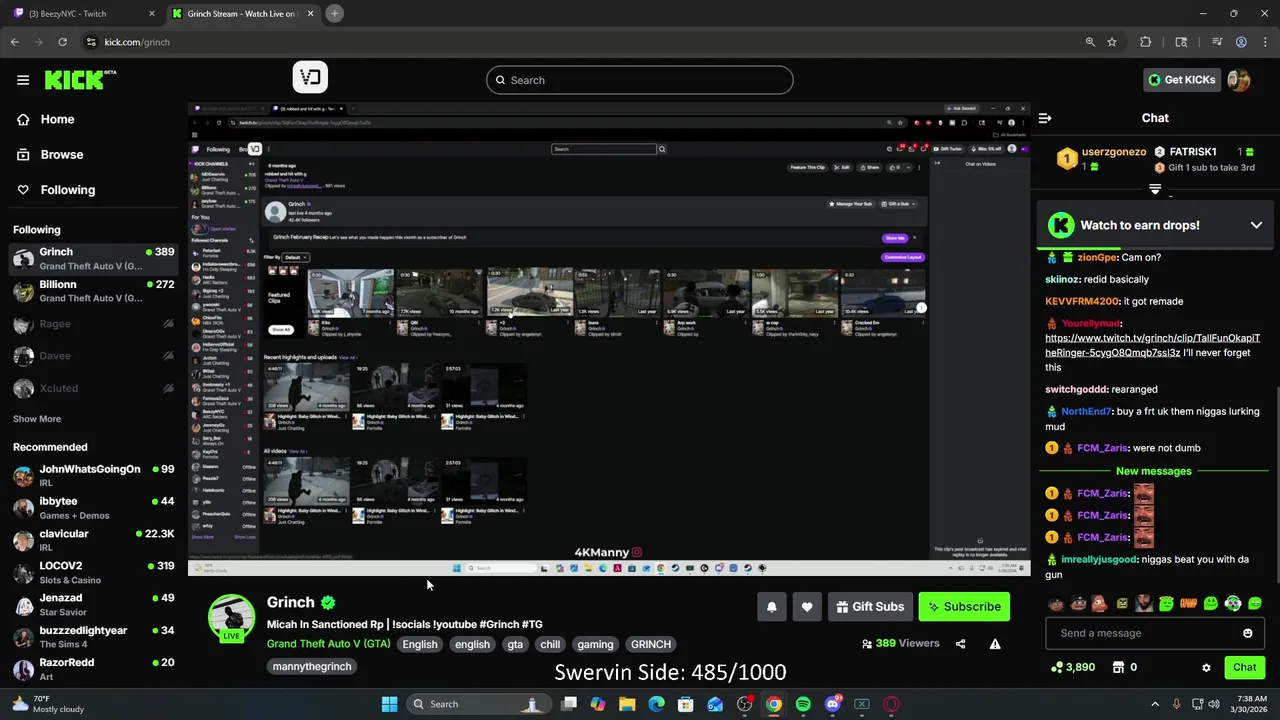Click the Windows taskbar Search box
The height and width of the screenshot is (720, 1280).
[480, 704]
